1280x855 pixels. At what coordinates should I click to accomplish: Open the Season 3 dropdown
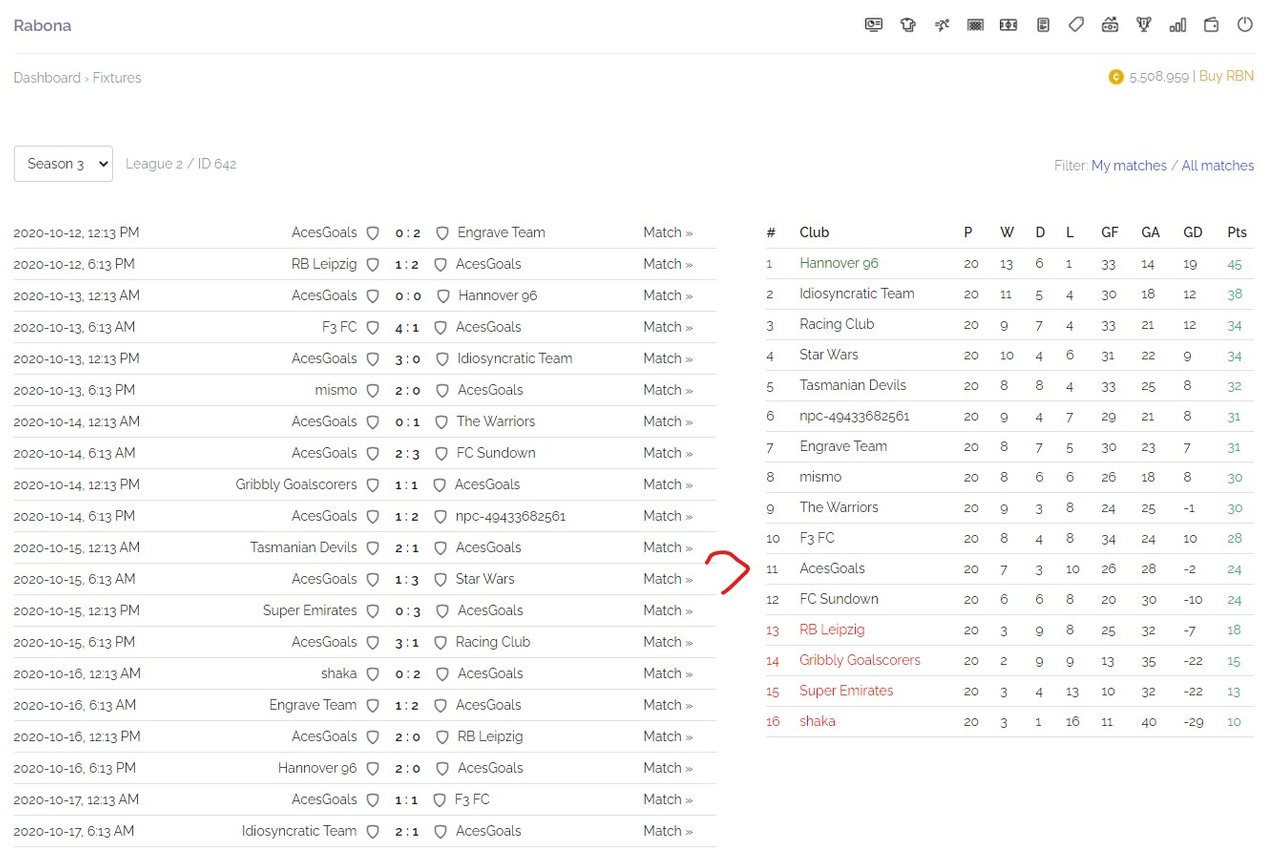63,164
